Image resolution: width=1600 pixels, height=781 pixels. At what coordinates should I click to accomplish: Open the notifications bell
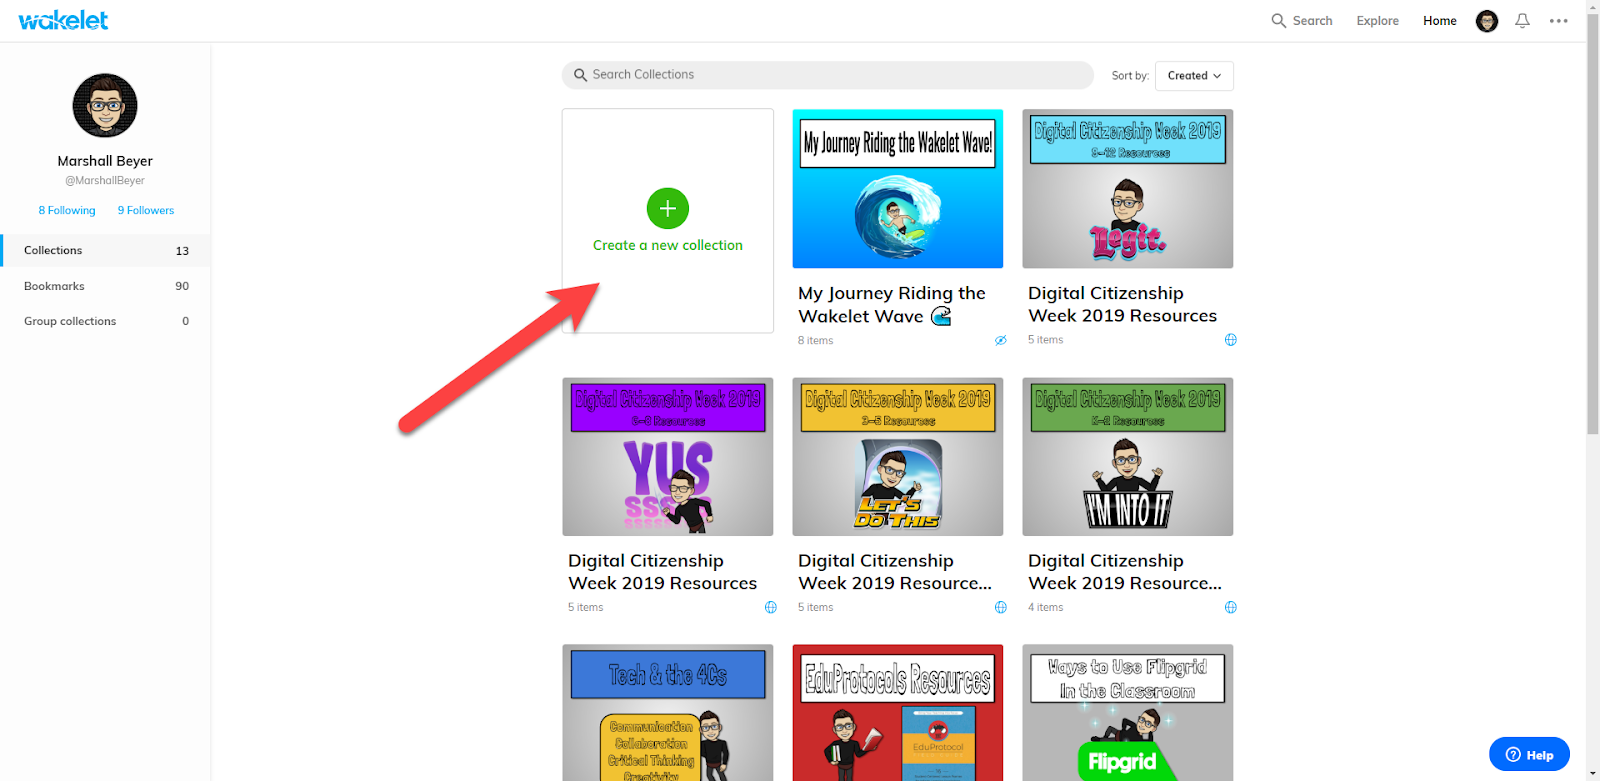1522,20
